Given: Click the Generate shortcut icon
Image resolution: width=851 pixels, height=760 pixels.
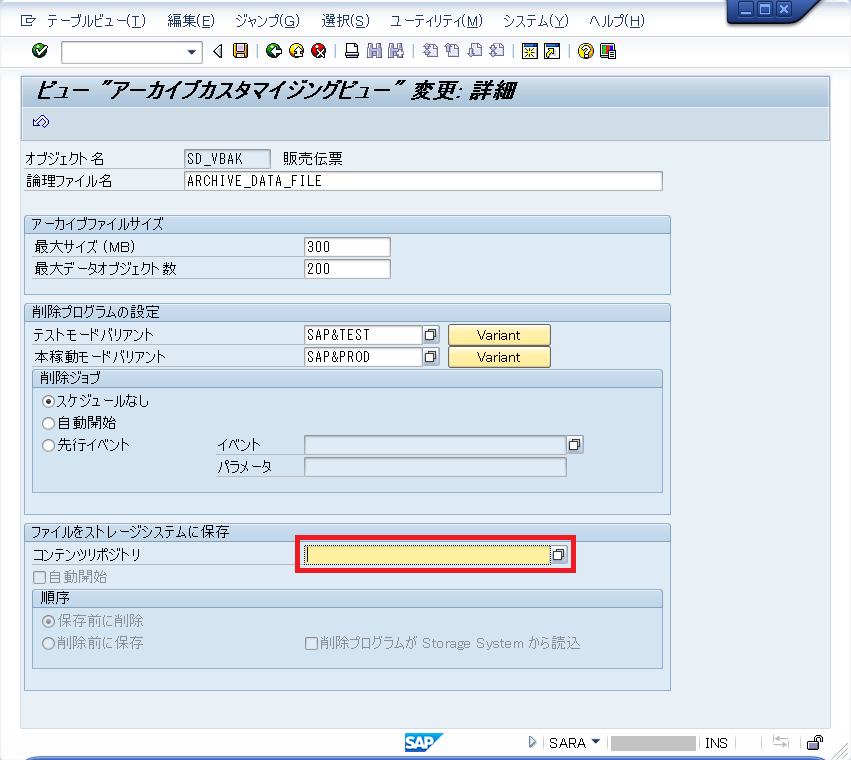Looking at the screenshot, I should (551, 51).
